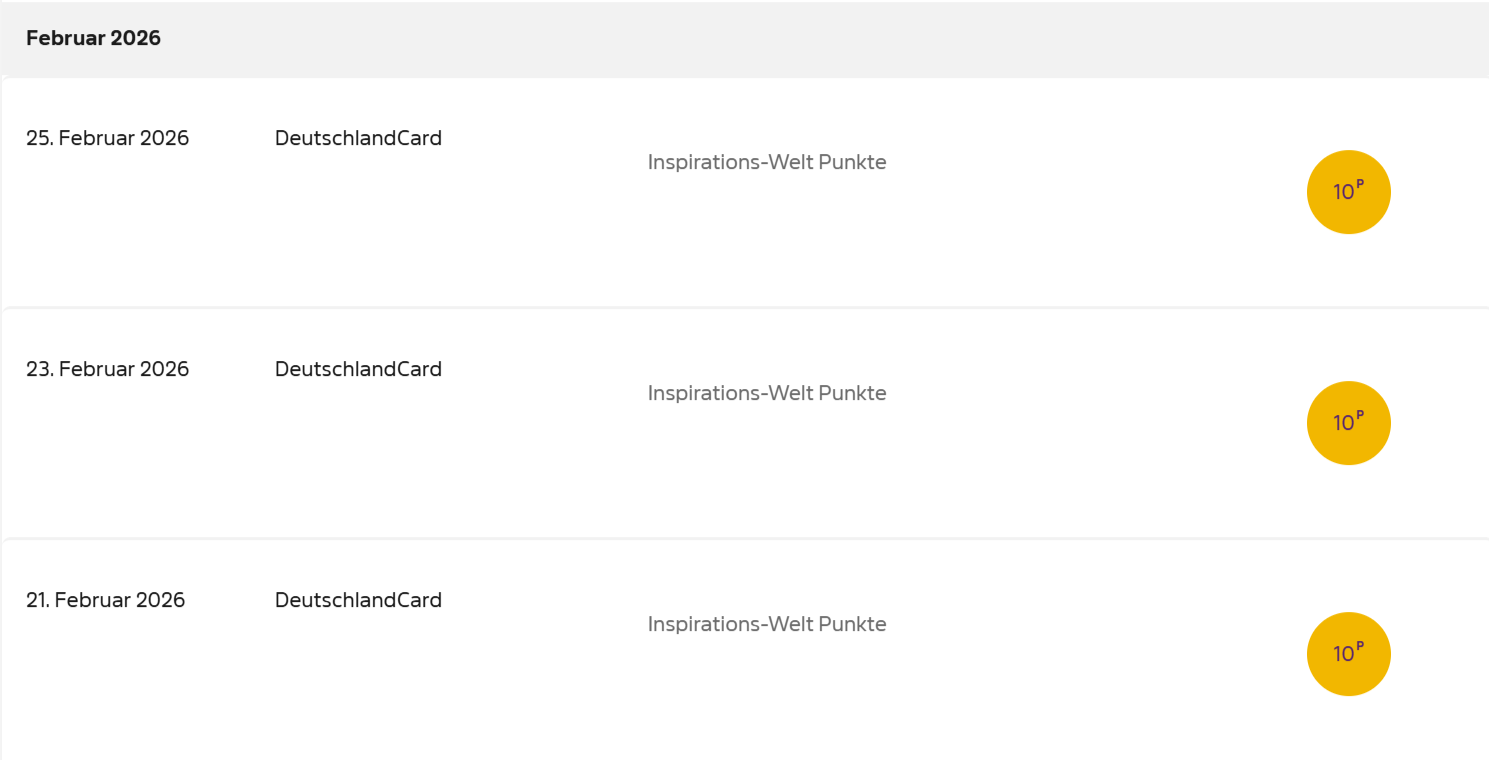Screen dimensions: 1489x760
Task: Click the 10 points badge for 25. Februar
Action: (1348, 192)
